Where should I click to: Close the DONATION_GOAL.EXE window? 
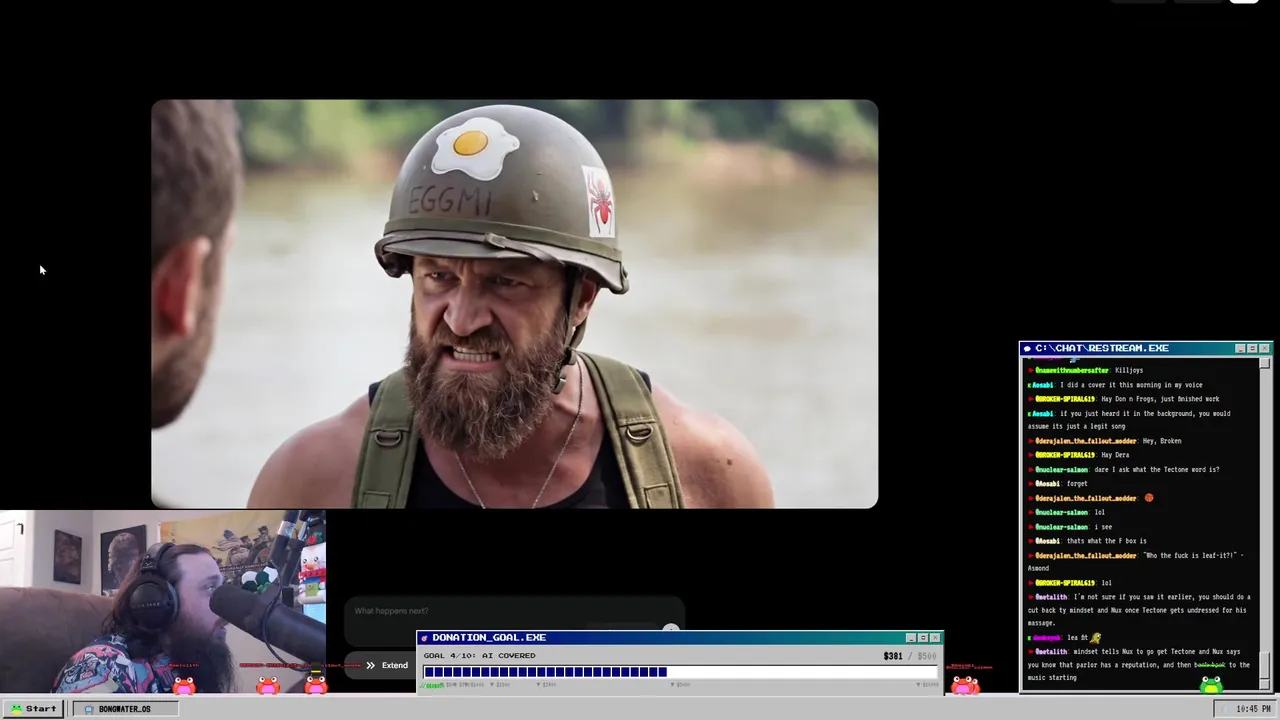935,638
